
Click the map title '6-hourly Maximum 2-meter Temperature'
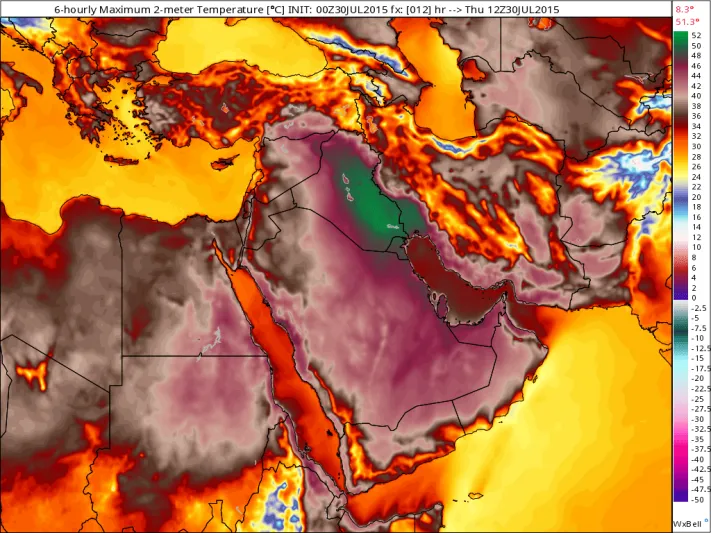tap(142, 8)
